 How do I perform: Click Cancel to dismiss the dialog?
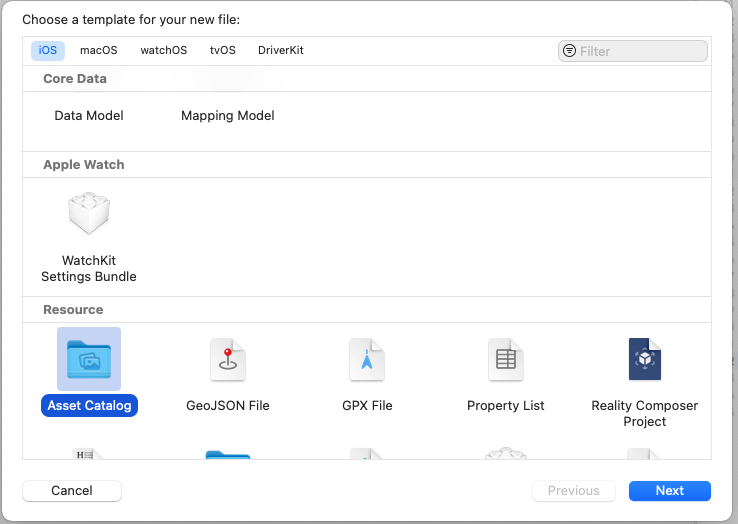click(x=72, y=491)
